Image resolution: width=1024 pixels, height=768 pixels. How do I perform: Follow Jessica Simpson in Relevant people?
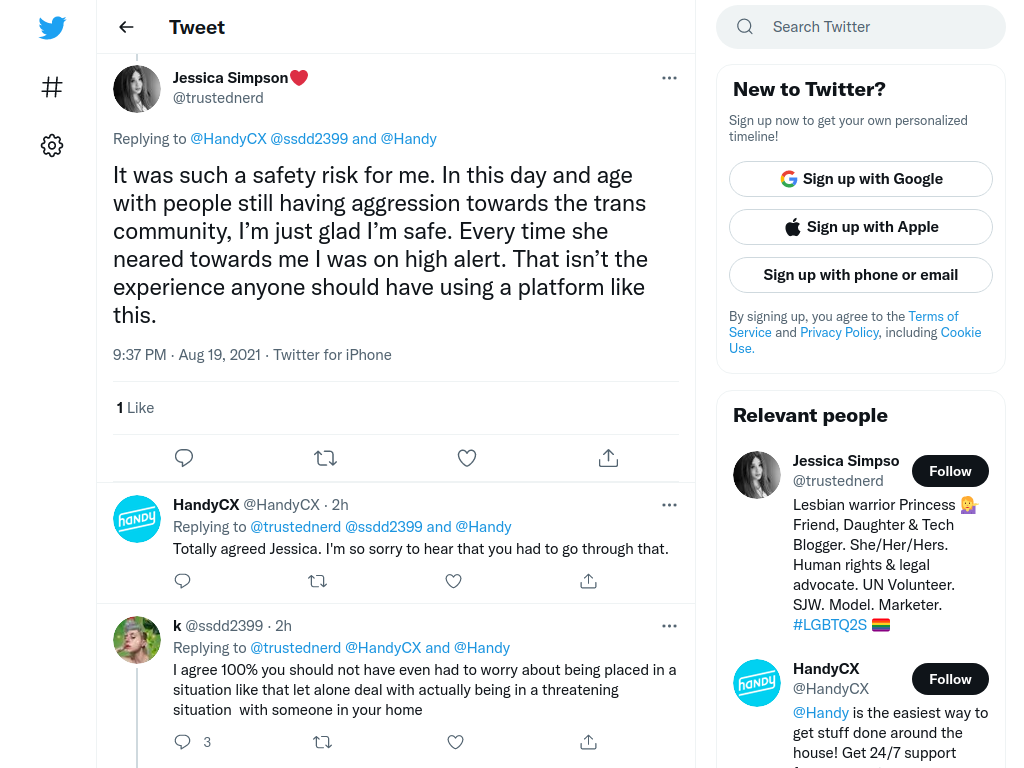[x=950, y=471]
